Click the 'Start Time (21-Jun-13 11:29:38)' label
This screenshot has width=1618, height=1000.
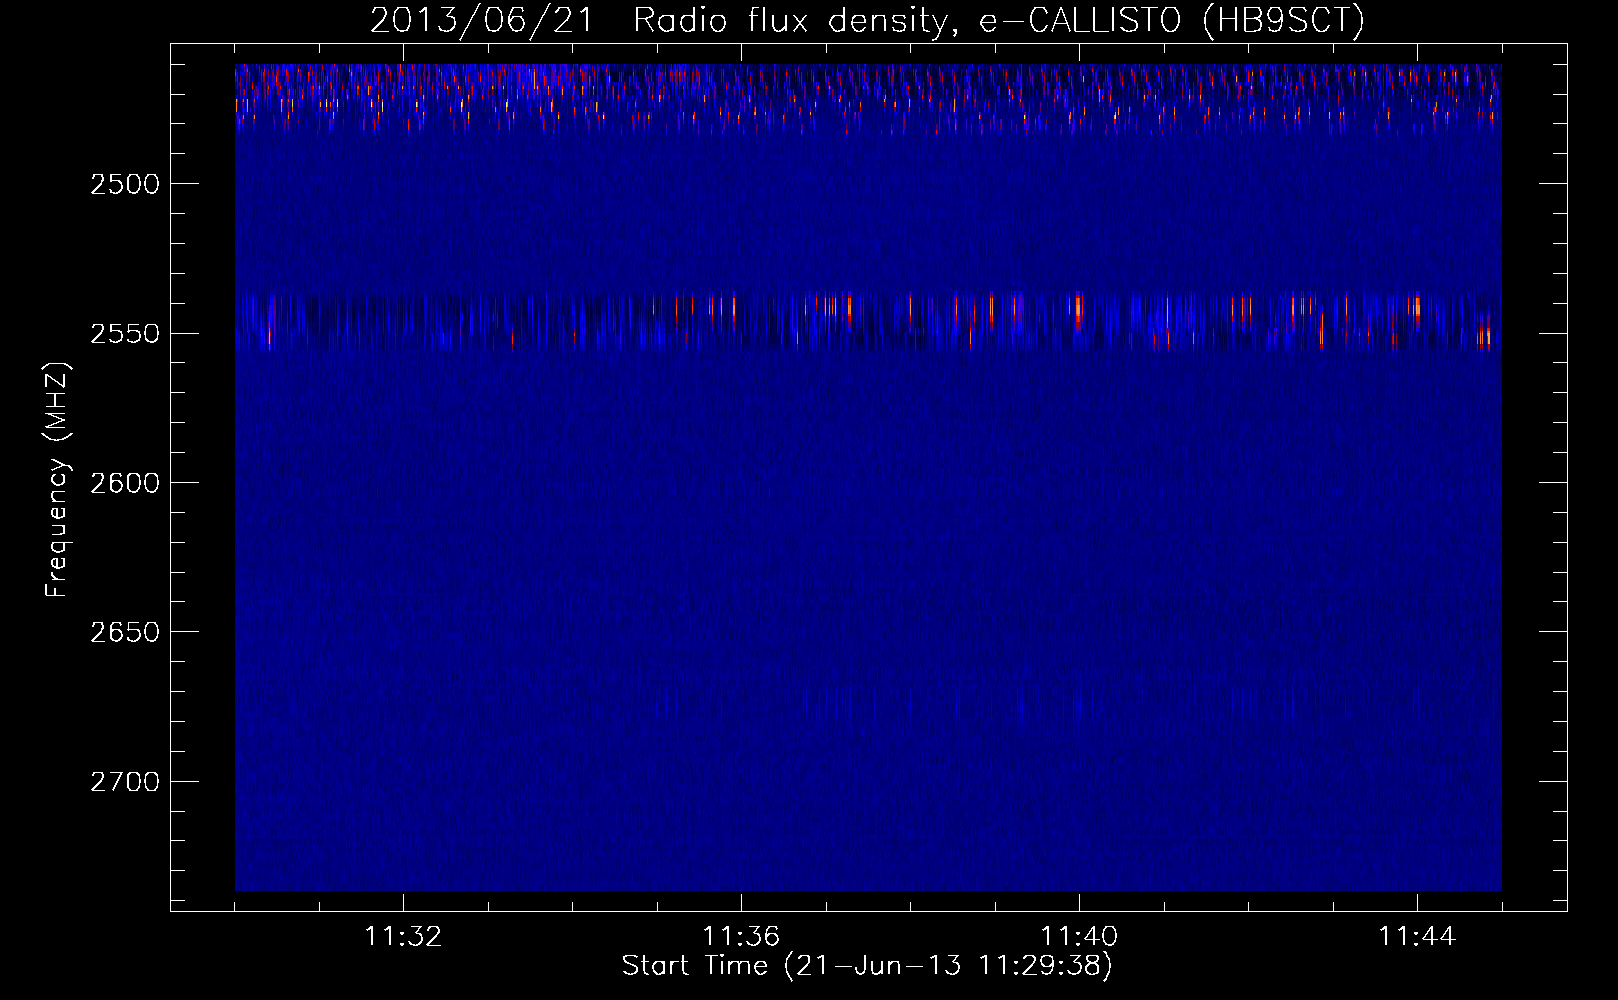867,966
